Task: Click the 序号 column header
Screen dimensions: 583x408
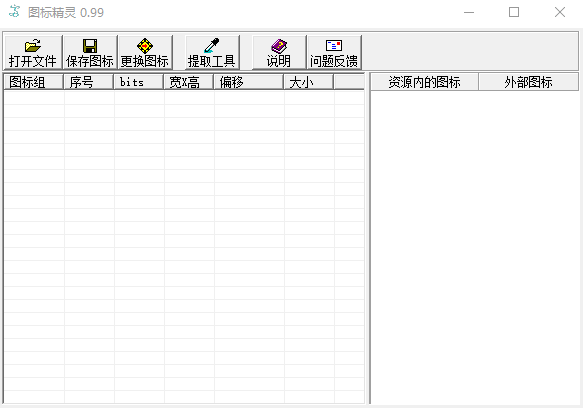Action: pos(88,82)
